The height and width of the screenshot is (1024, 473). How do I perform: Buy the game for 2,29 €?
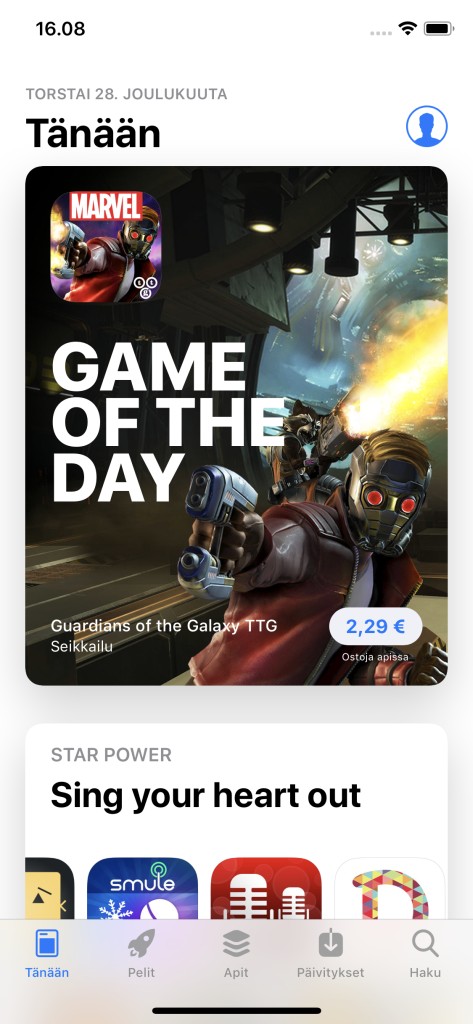376,627
